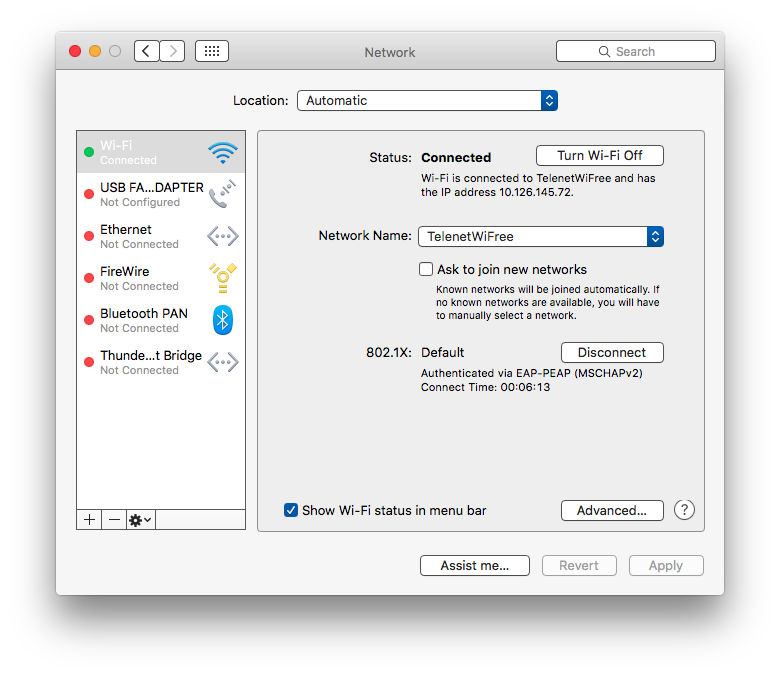Remove selected service with minus button
780x675 pixels.
(x=114, y=520)
